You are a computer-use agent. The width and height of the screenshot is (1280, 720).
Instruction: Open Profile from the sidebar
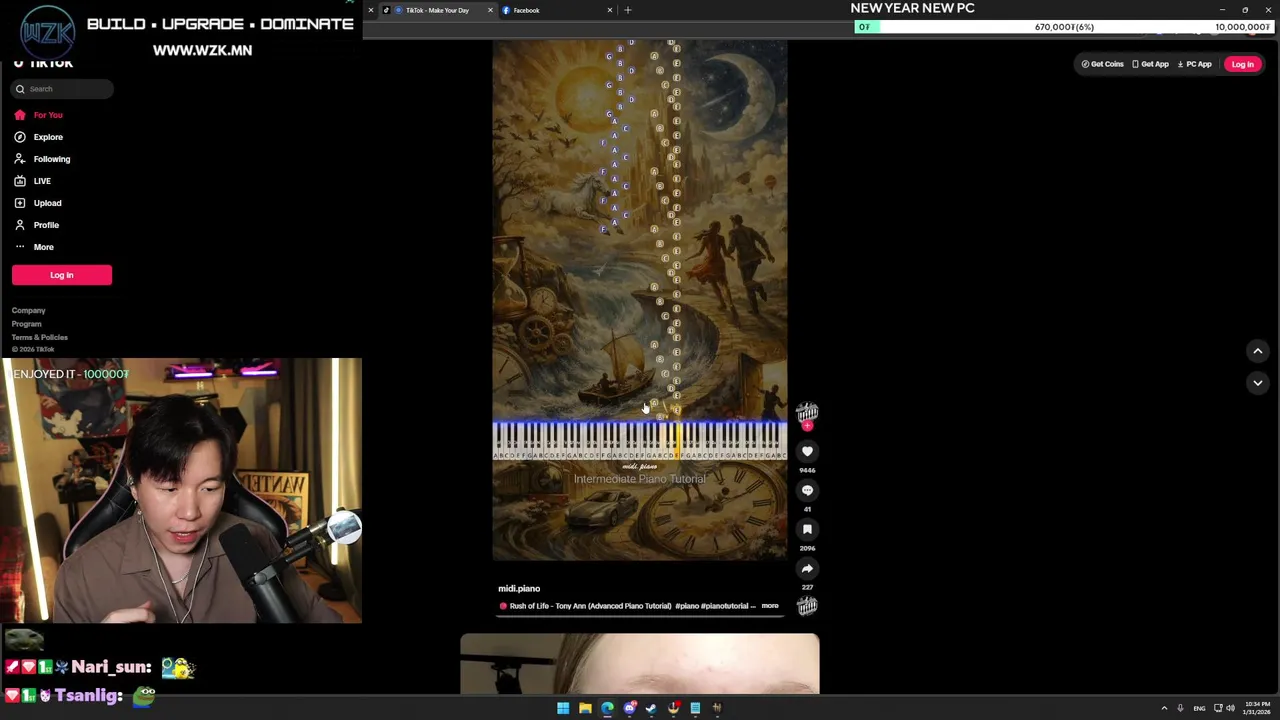[46, 225]
